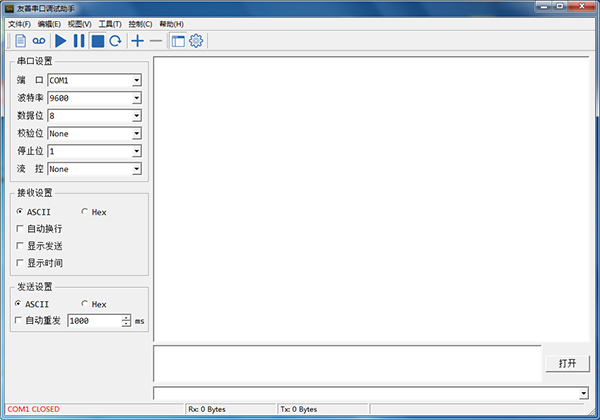Screen dimensions: 600x420
Task: Expand the 校验位 None dropdown
Action: [x=136, y=134]
